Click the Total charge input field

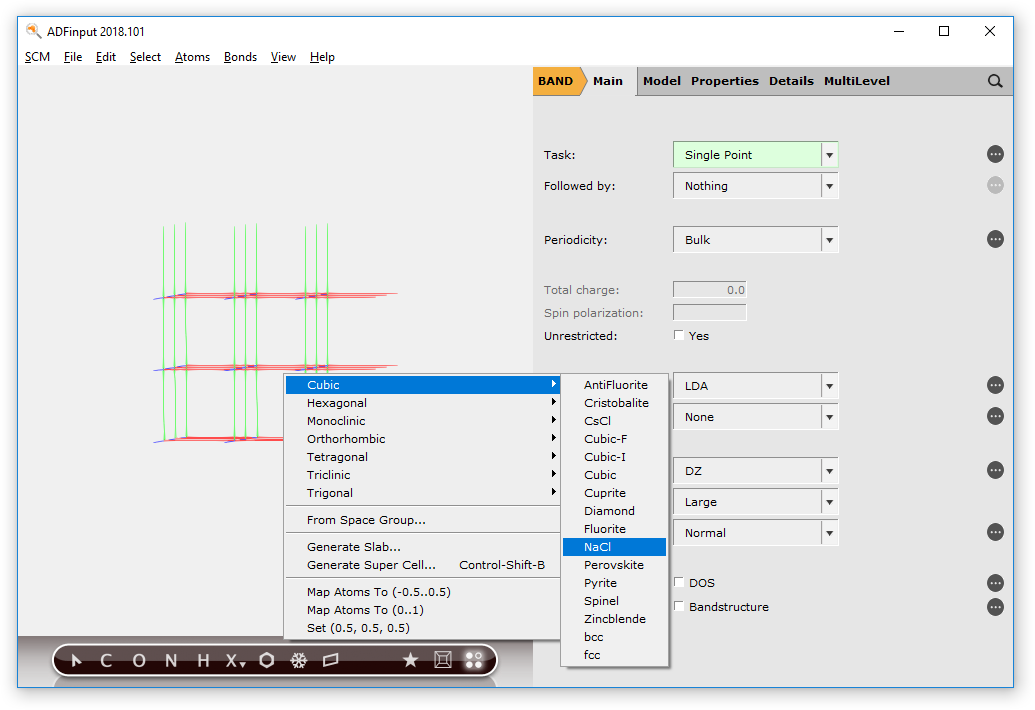[710, 290]
